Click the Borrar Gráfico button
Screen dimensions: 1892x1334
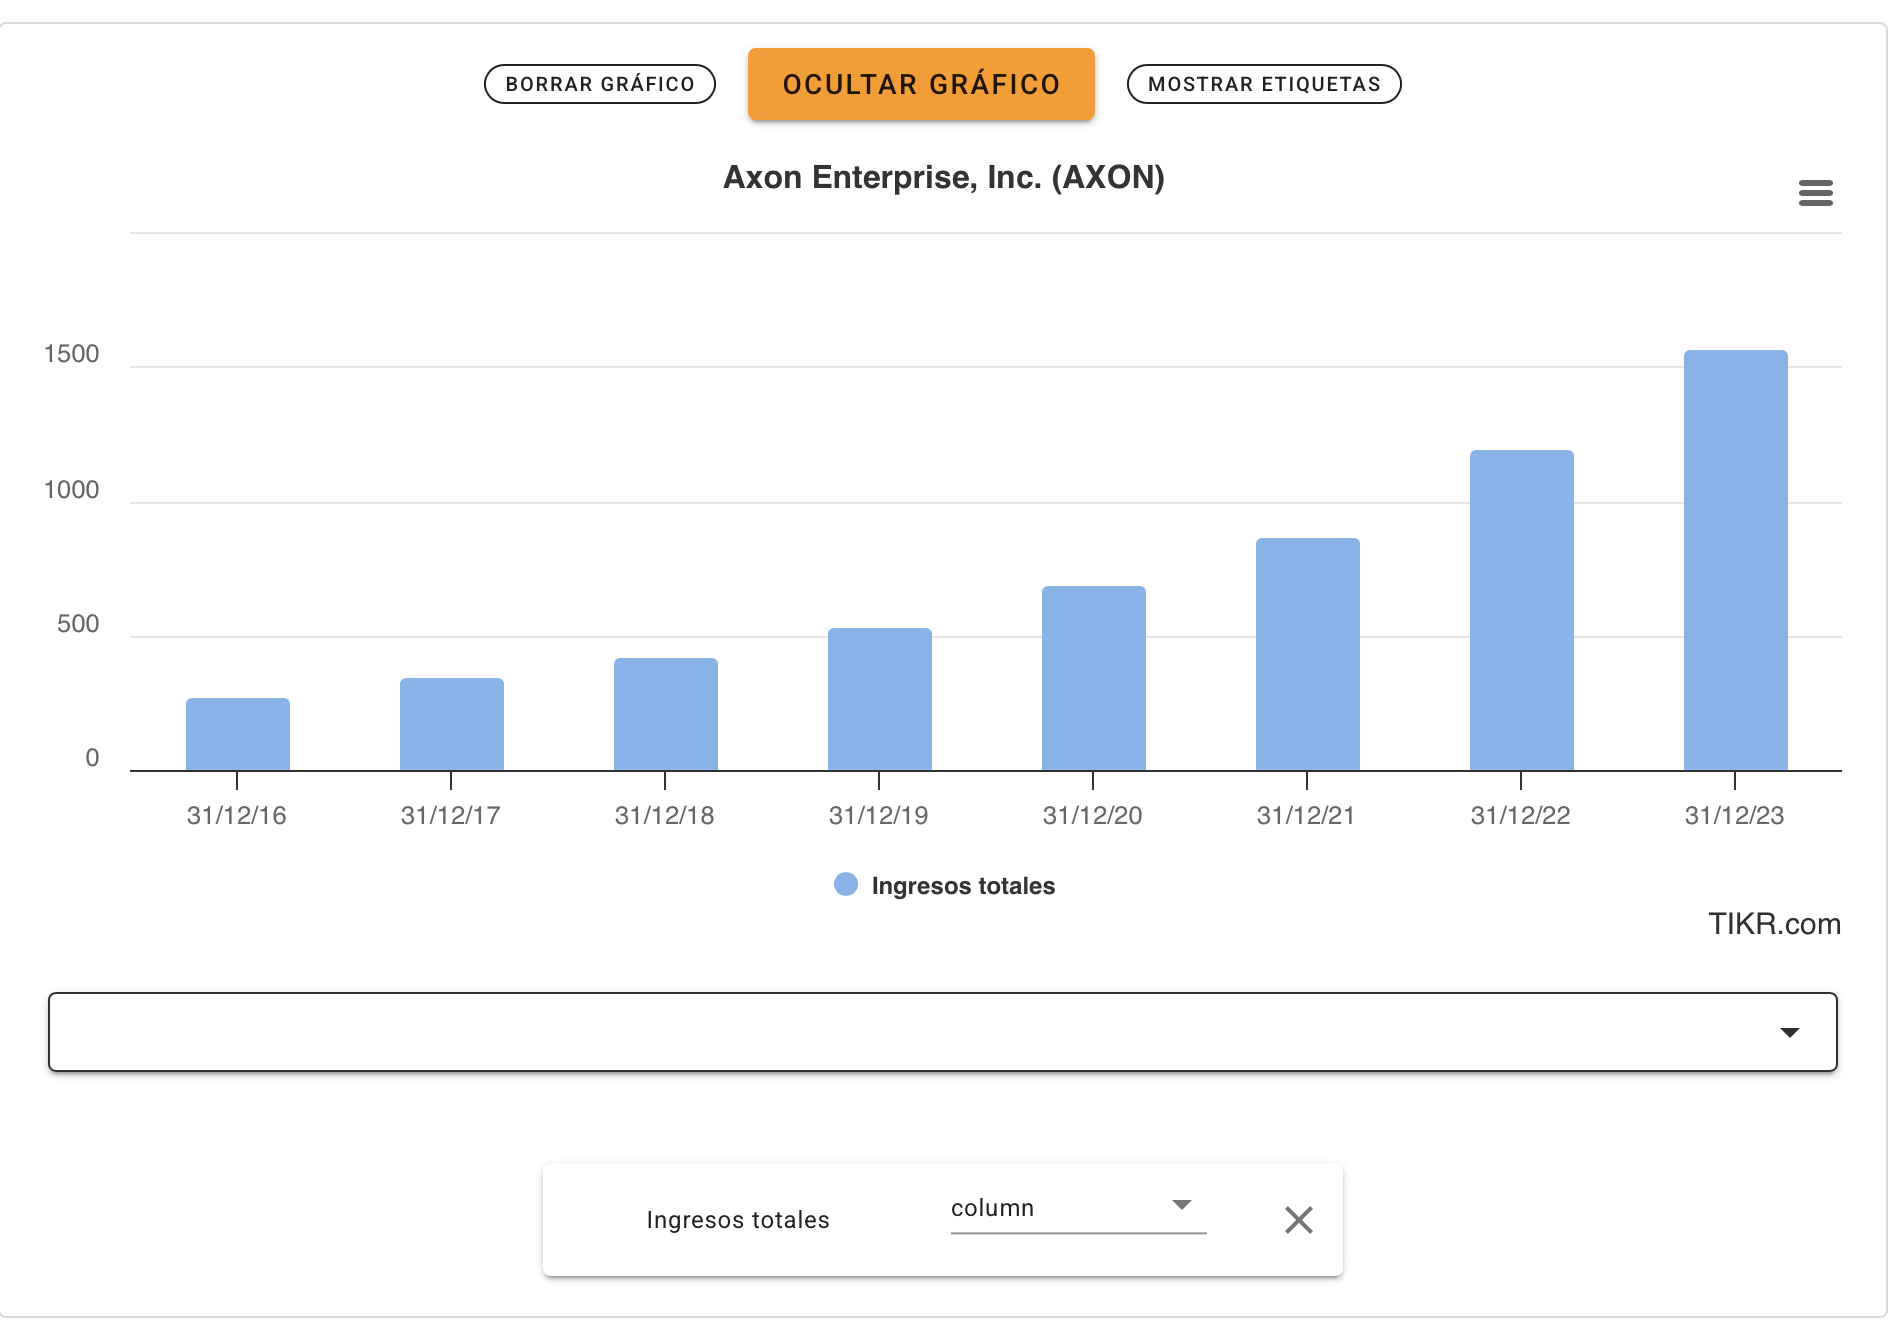[x=600, y=84]
